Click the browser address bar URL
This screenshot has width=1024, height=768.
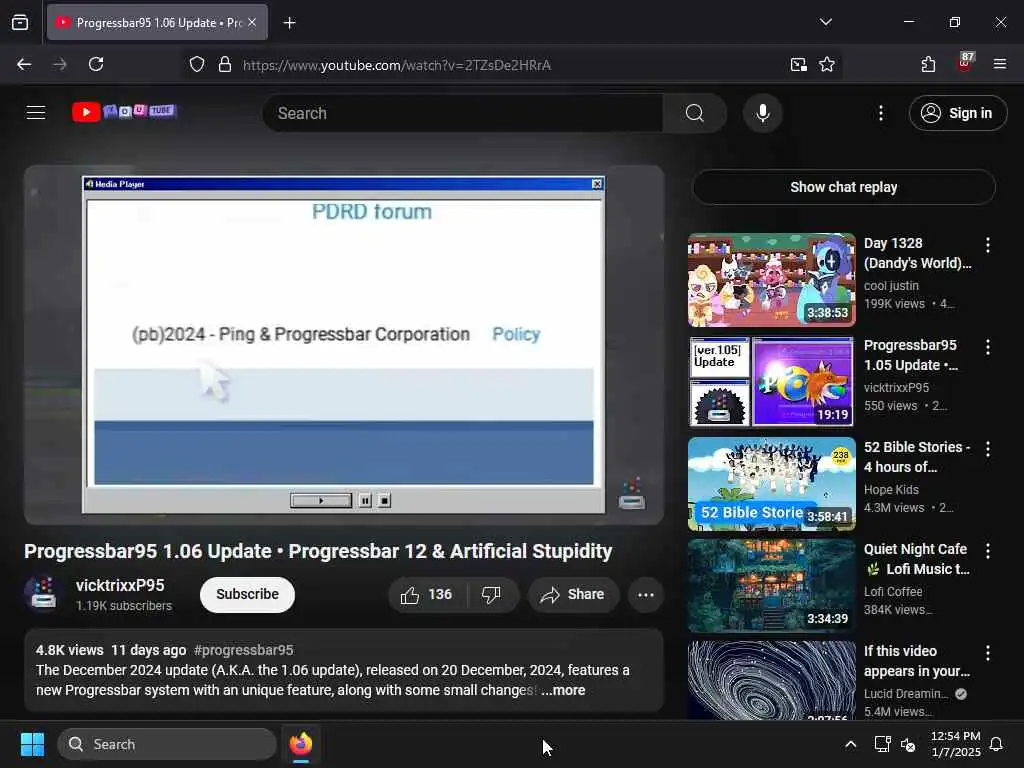point(397,65)
